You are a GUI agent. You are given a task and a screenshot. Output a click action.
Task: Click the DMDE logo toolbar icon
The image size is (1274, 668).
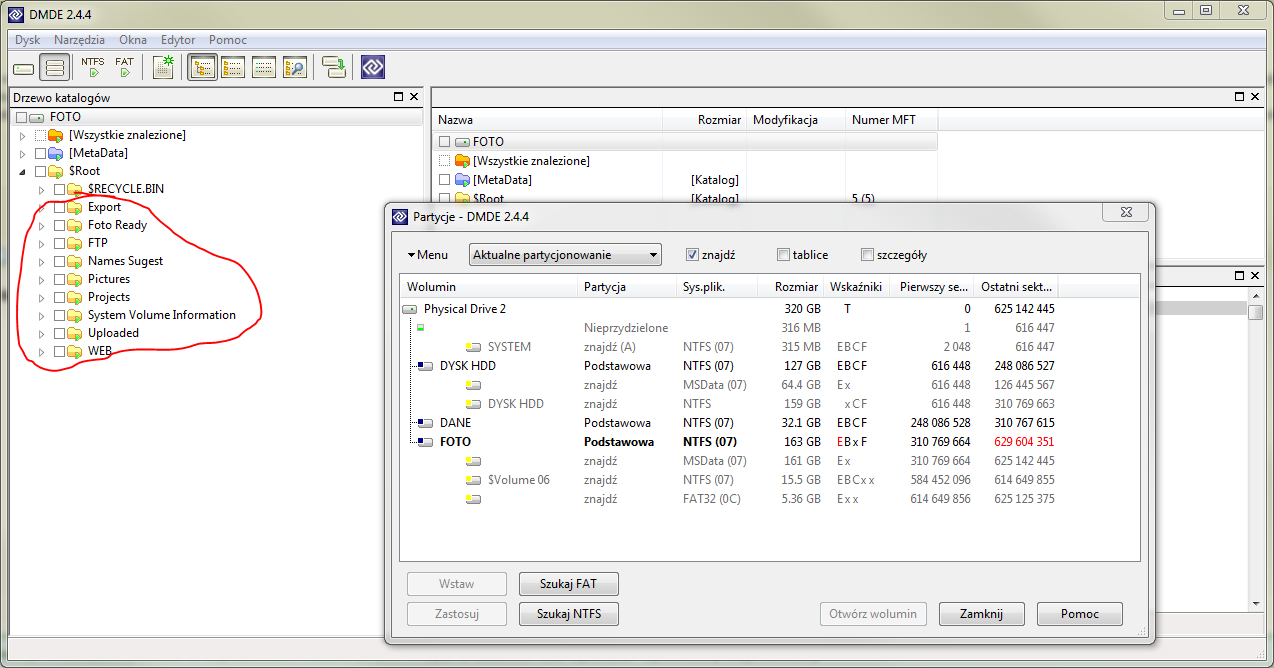pos(373,68)
